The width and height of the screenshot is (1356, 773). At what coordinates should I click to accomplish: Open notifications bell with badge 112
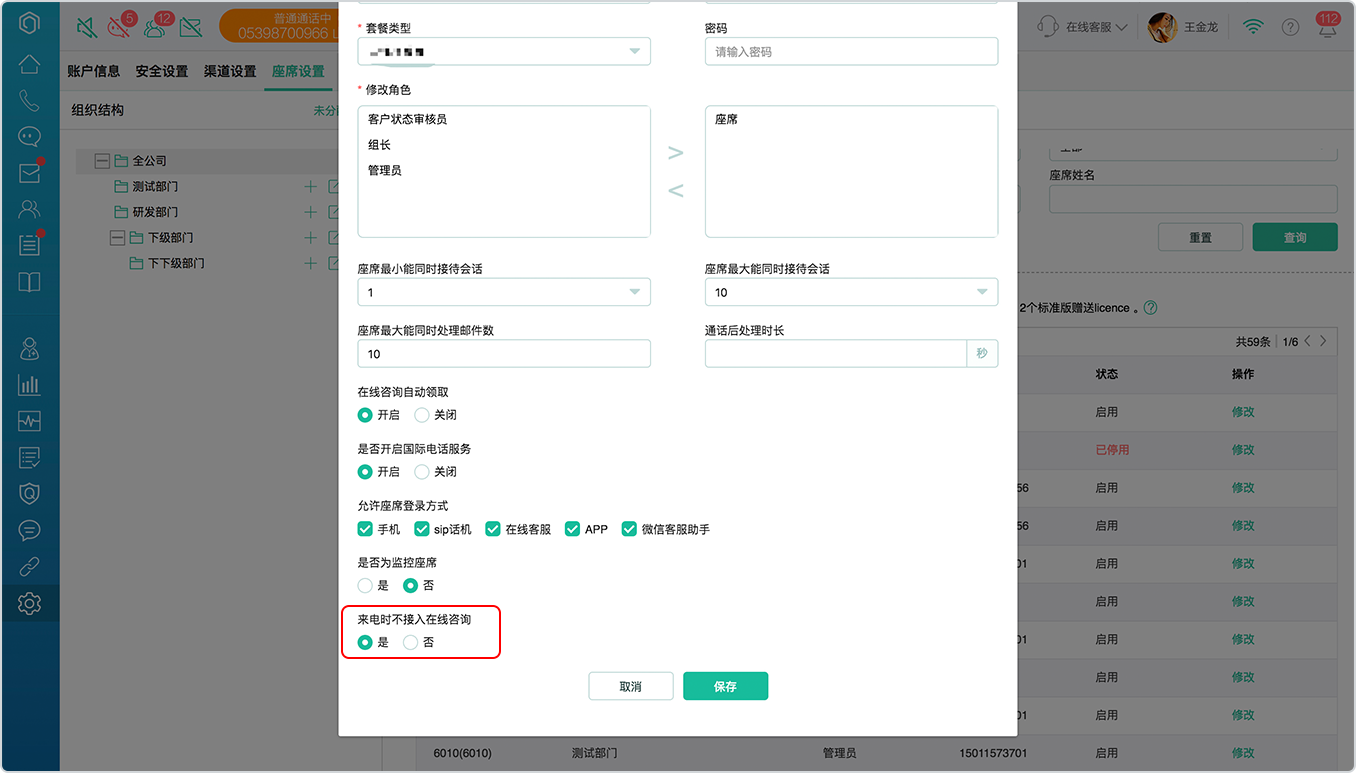point(1327,27)
